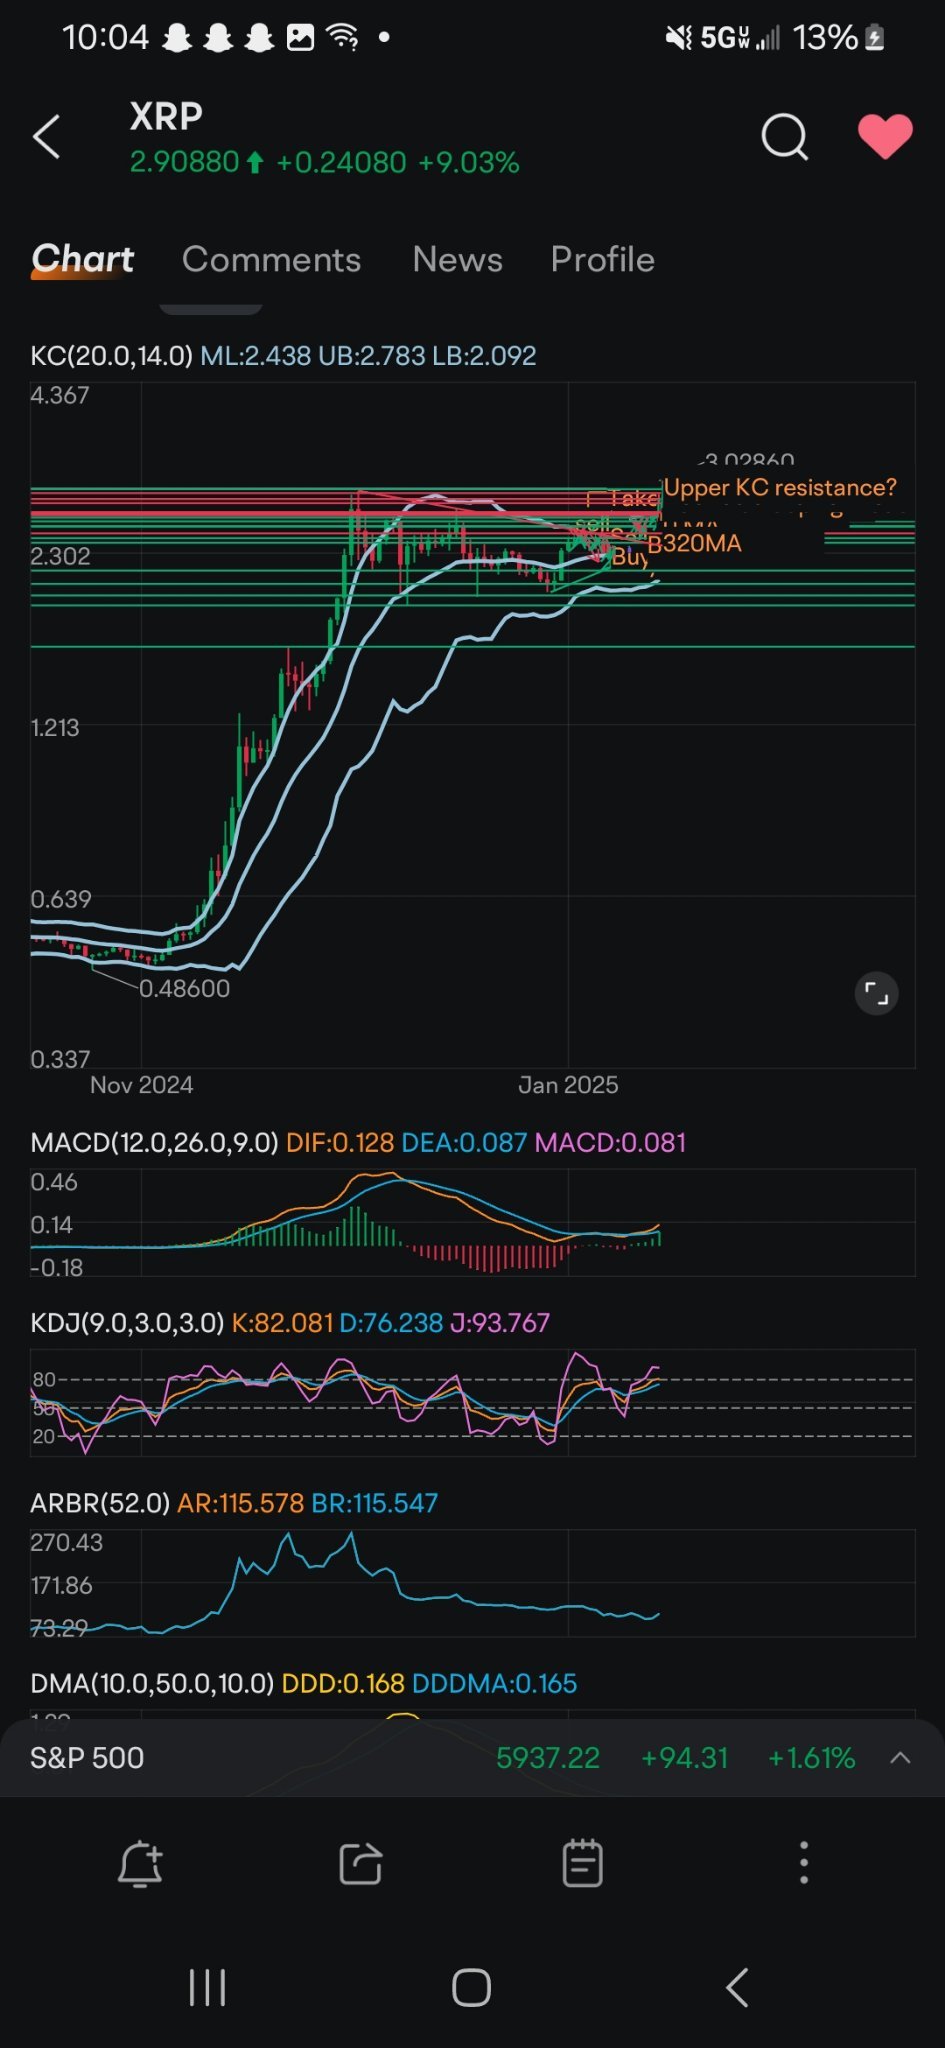Tap the XRP ticker title

(x=166, y=117)
